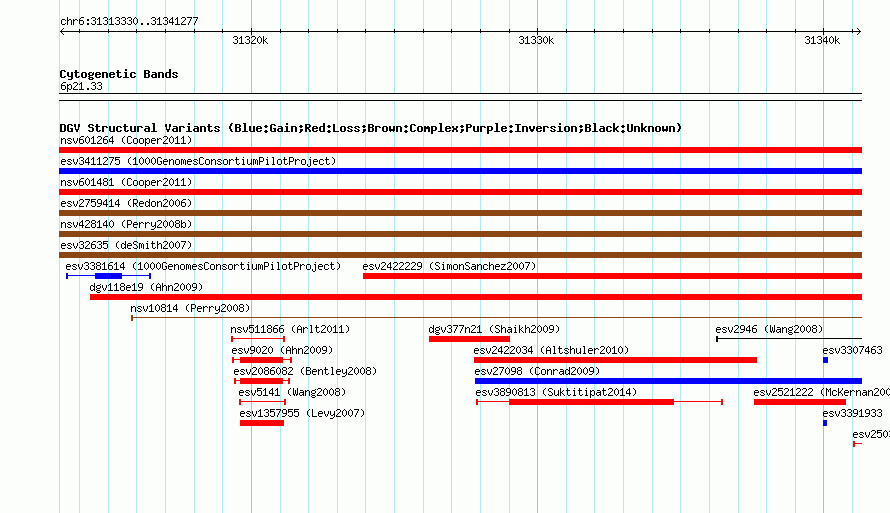The width and height of the screenshot is (890, 513).
Task: Click the nsv428140 (Perry2008b) complex variant bar
Action: click(x=460, y=234)
